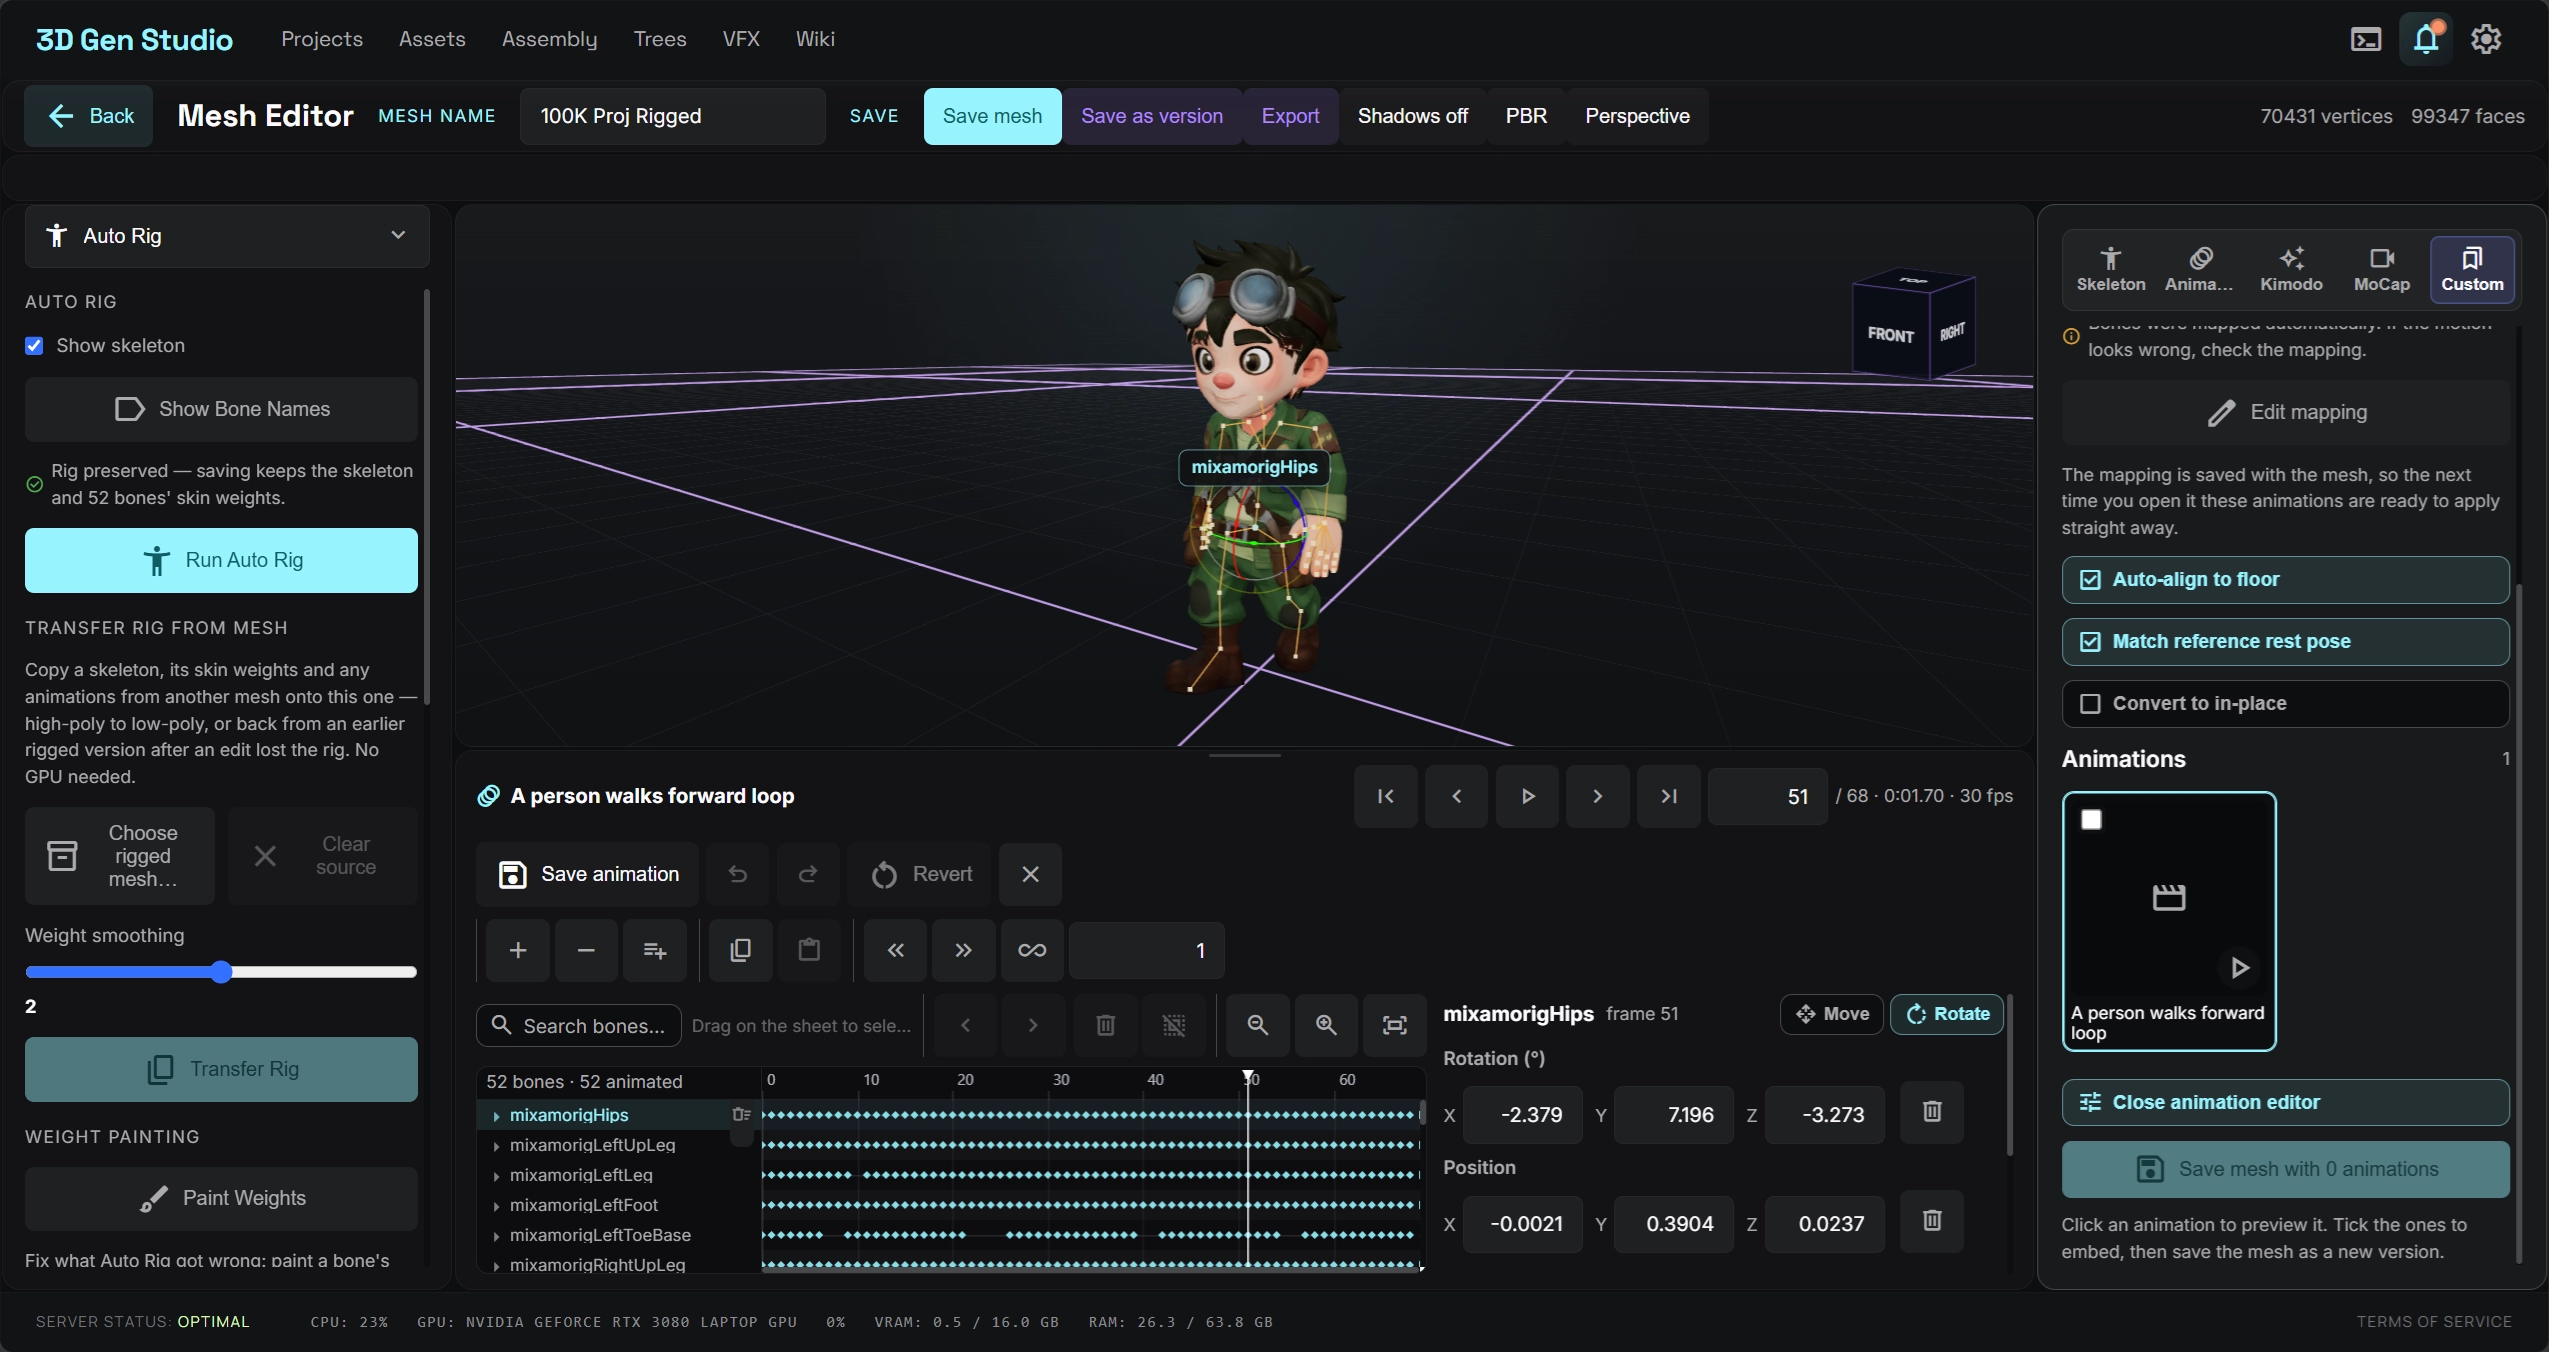Open the Assets menu
The image size is (2549, 1352).
(432, 39)
